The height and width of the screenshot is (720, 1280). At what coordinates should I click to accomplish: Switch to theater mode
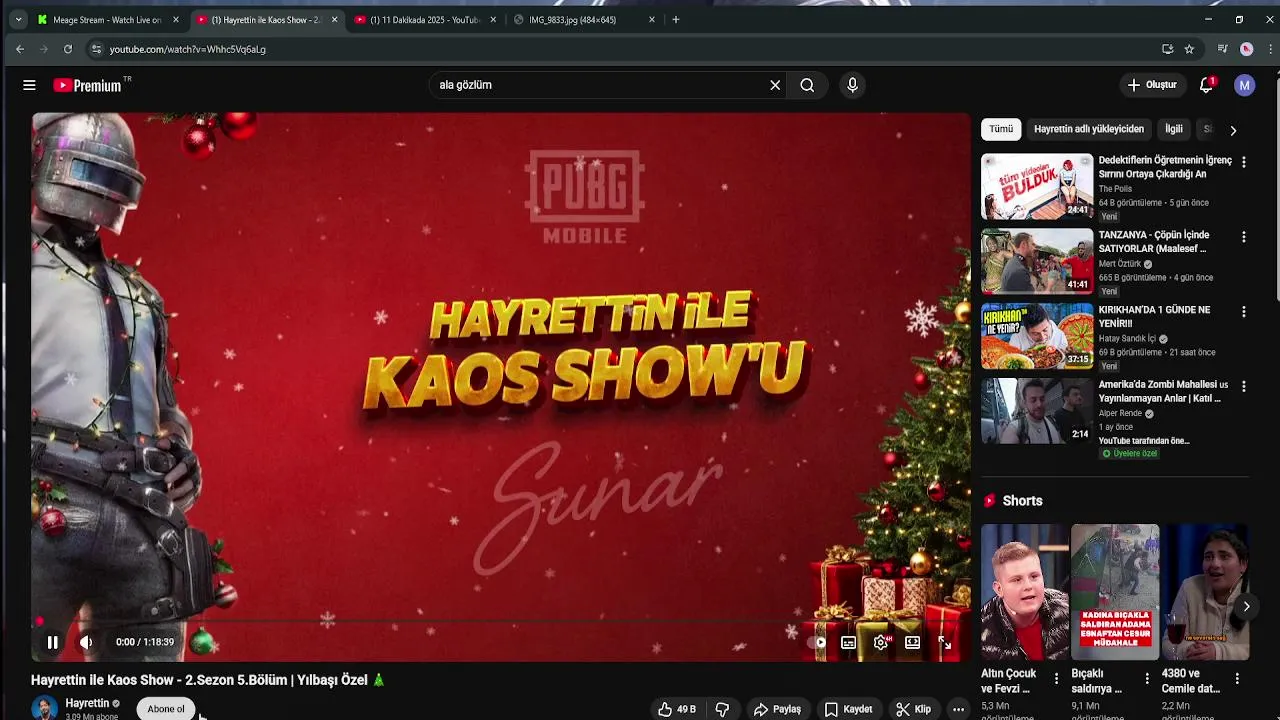click(912, 642)
